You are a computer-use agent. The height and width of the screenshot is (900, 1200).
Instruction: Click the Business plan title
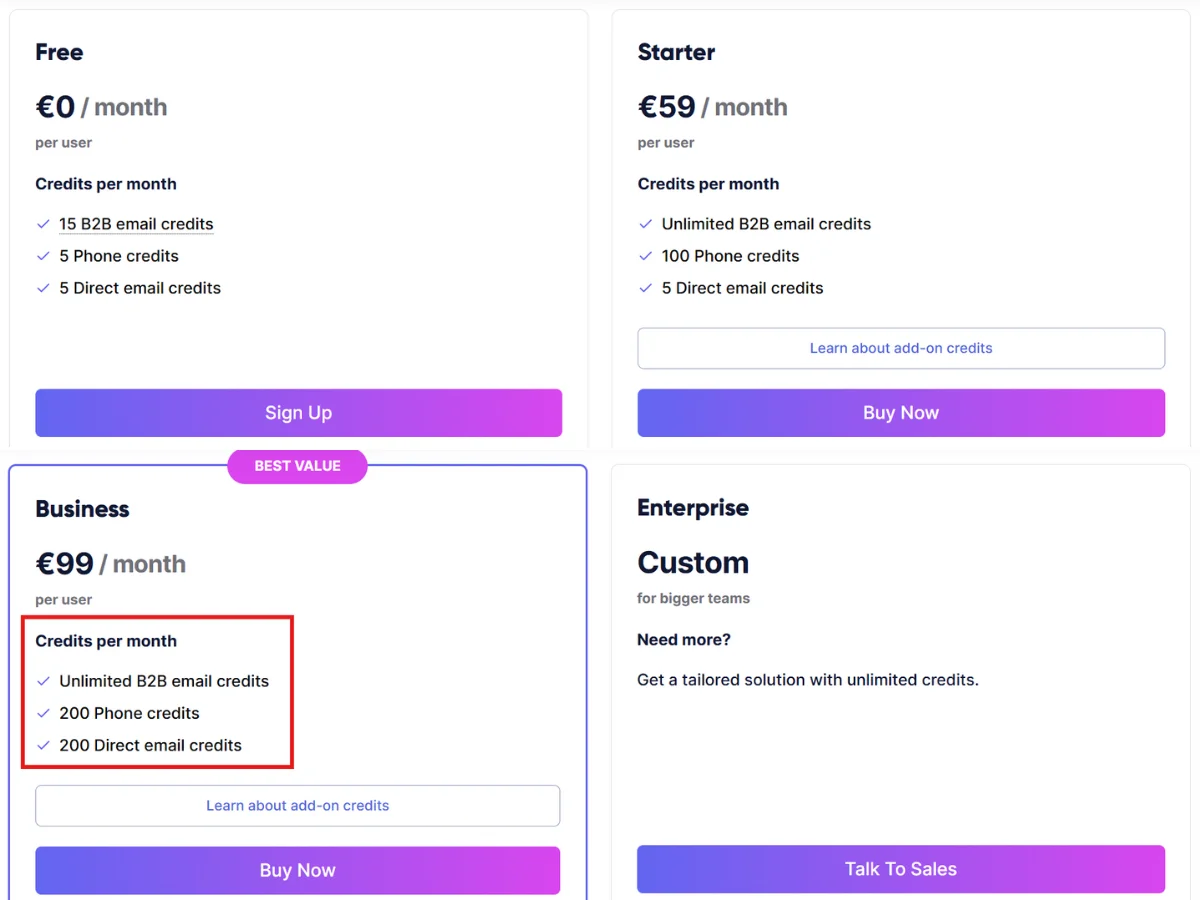point(83,509)
